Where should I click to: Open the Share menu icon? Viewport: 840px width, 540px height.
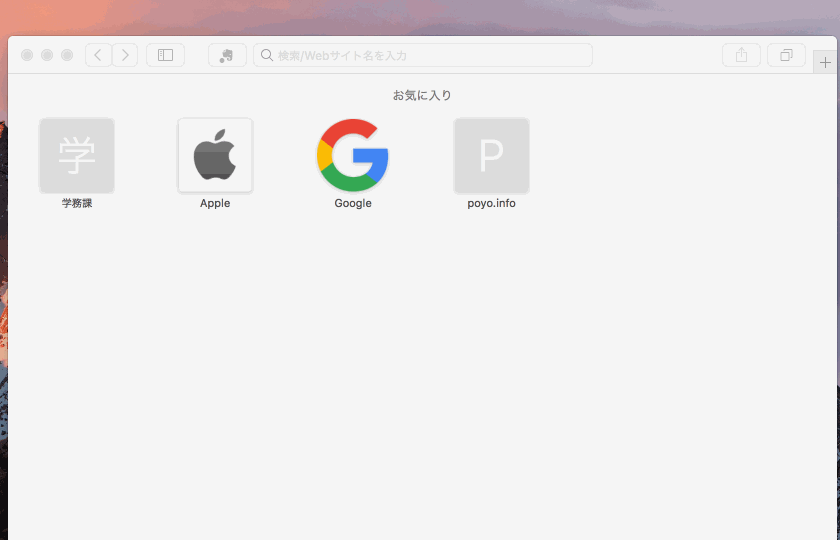click(x=741, y=55)
